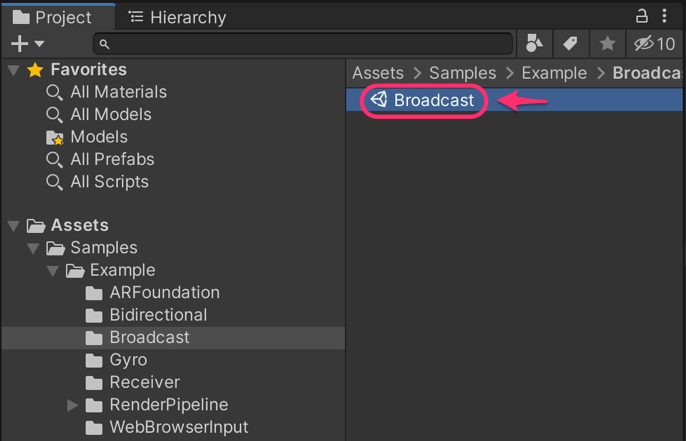
Task: Expand the RenderPipeline folder
Action: point(72,405)
